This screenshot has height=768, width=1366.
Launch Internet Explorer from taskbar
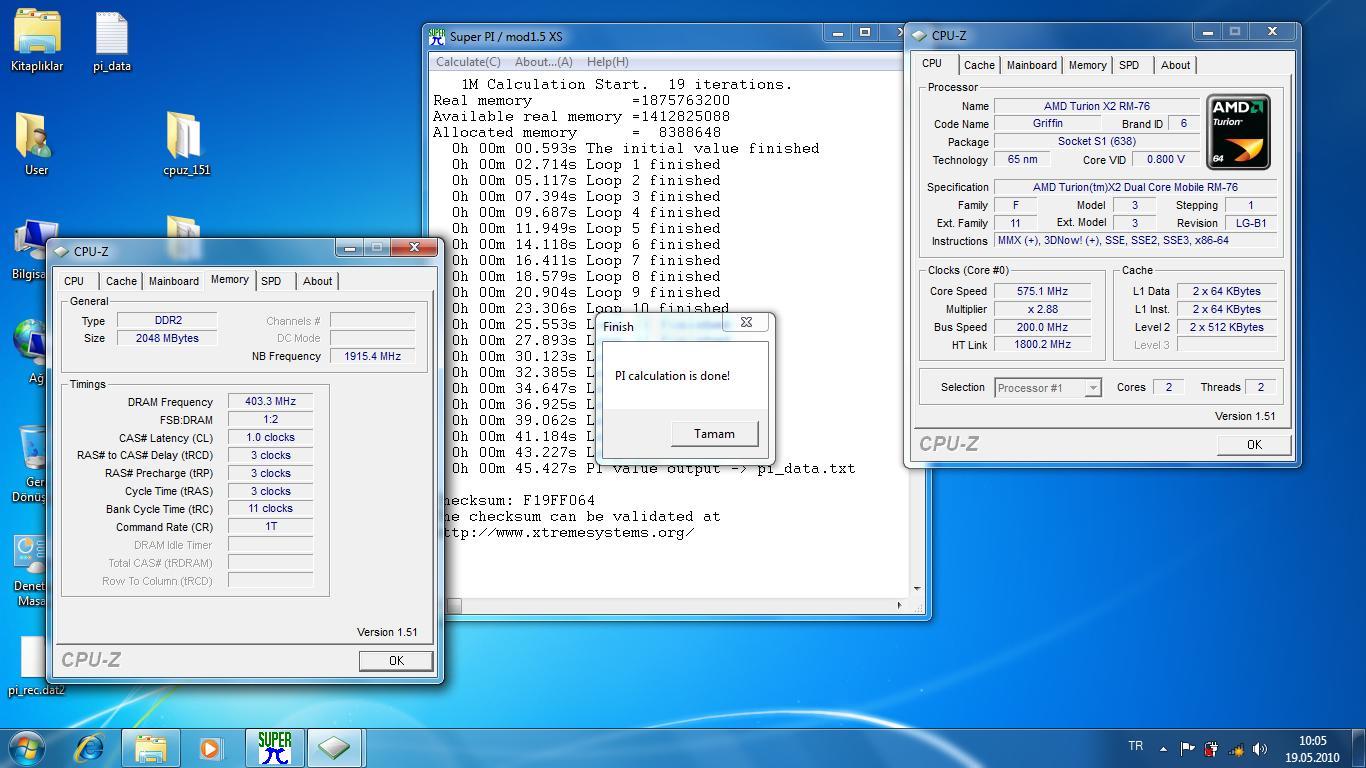89,747
